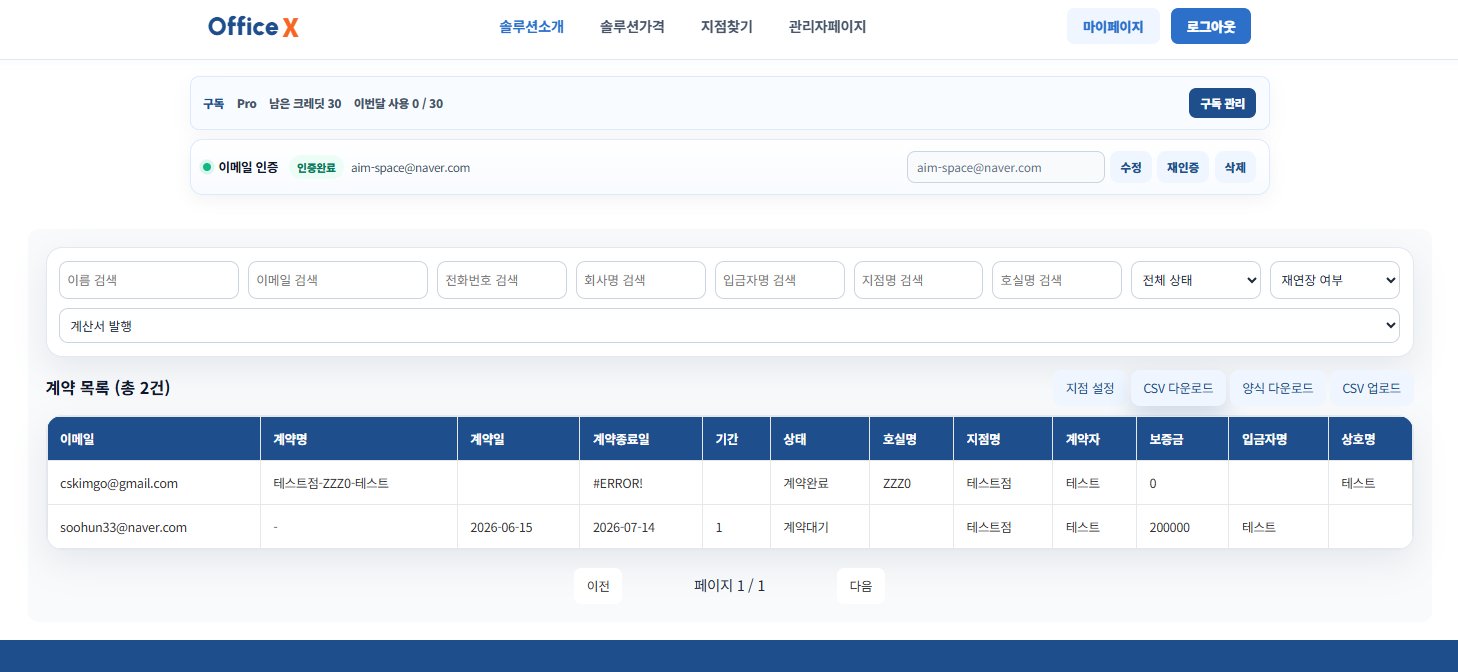This screenshot has width=1458, height=672.
Task: Expand the 재연장 여부 dropdown
Action: [x=1335, y=280]
